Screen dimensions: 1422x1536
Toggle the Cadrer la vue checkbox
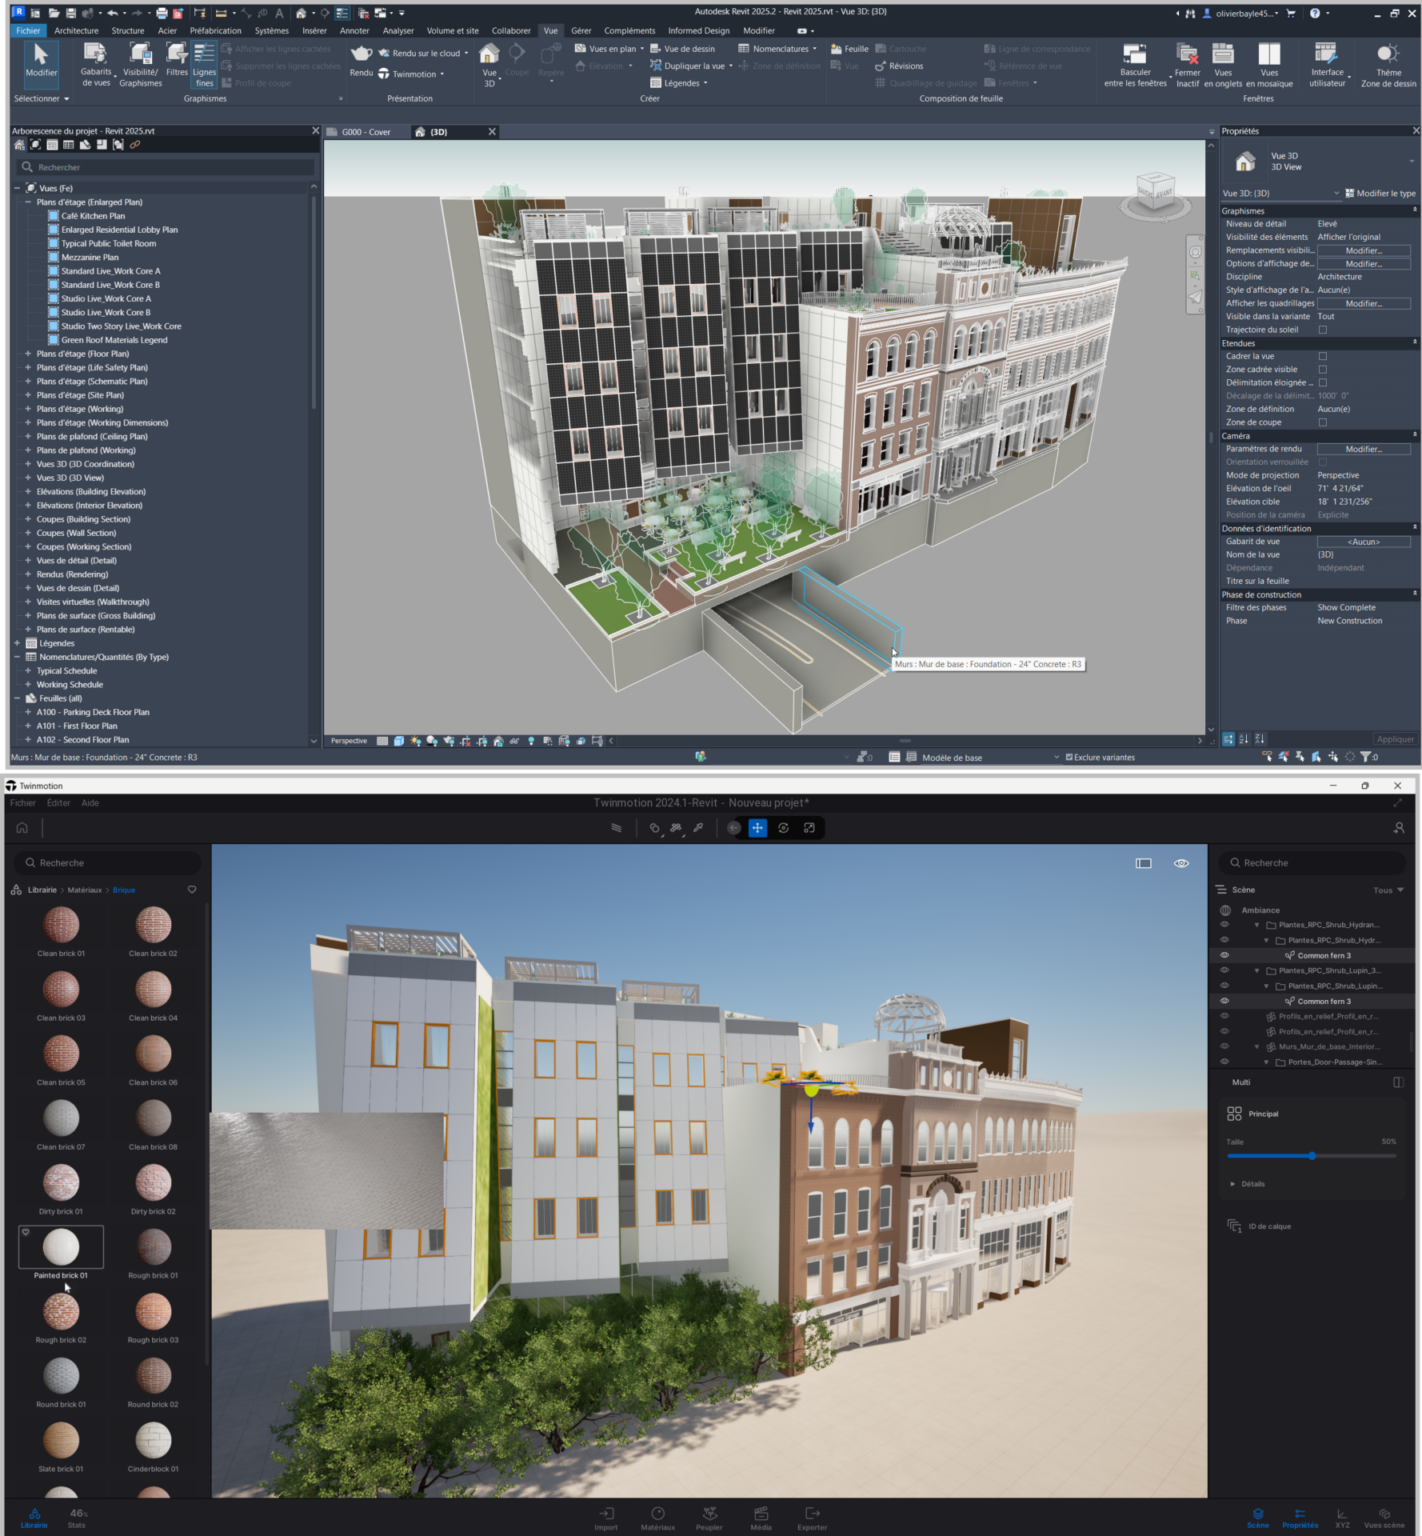(x=1323, y=355)
